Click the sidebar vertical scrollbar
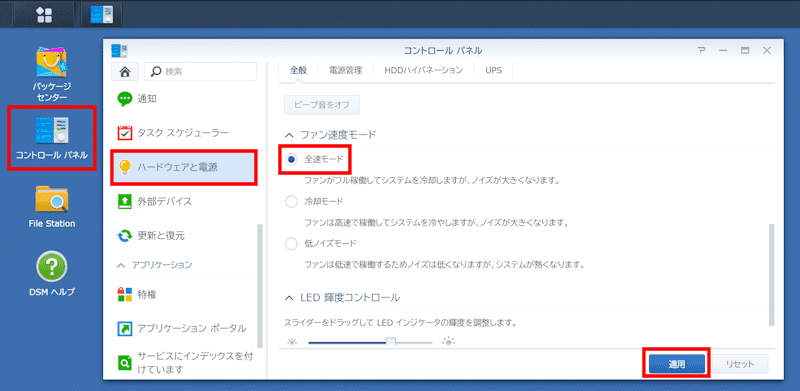Viewport: 800px width, 391px height. click(x=260, y=286)
